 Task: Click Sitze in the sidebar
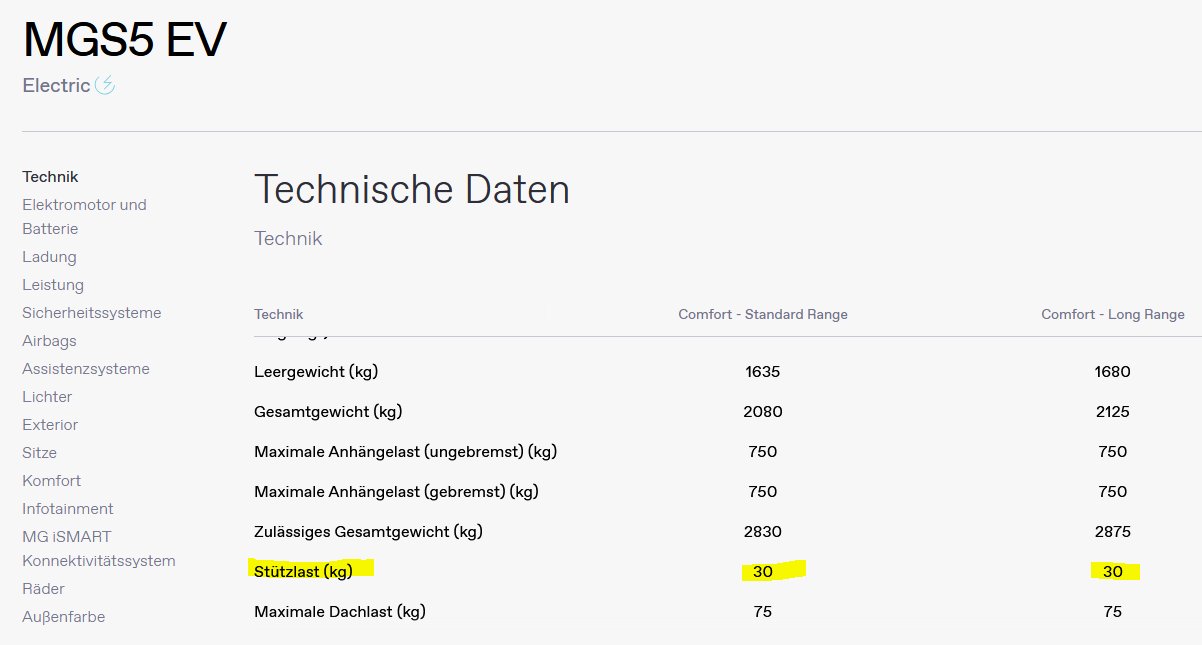39,453
